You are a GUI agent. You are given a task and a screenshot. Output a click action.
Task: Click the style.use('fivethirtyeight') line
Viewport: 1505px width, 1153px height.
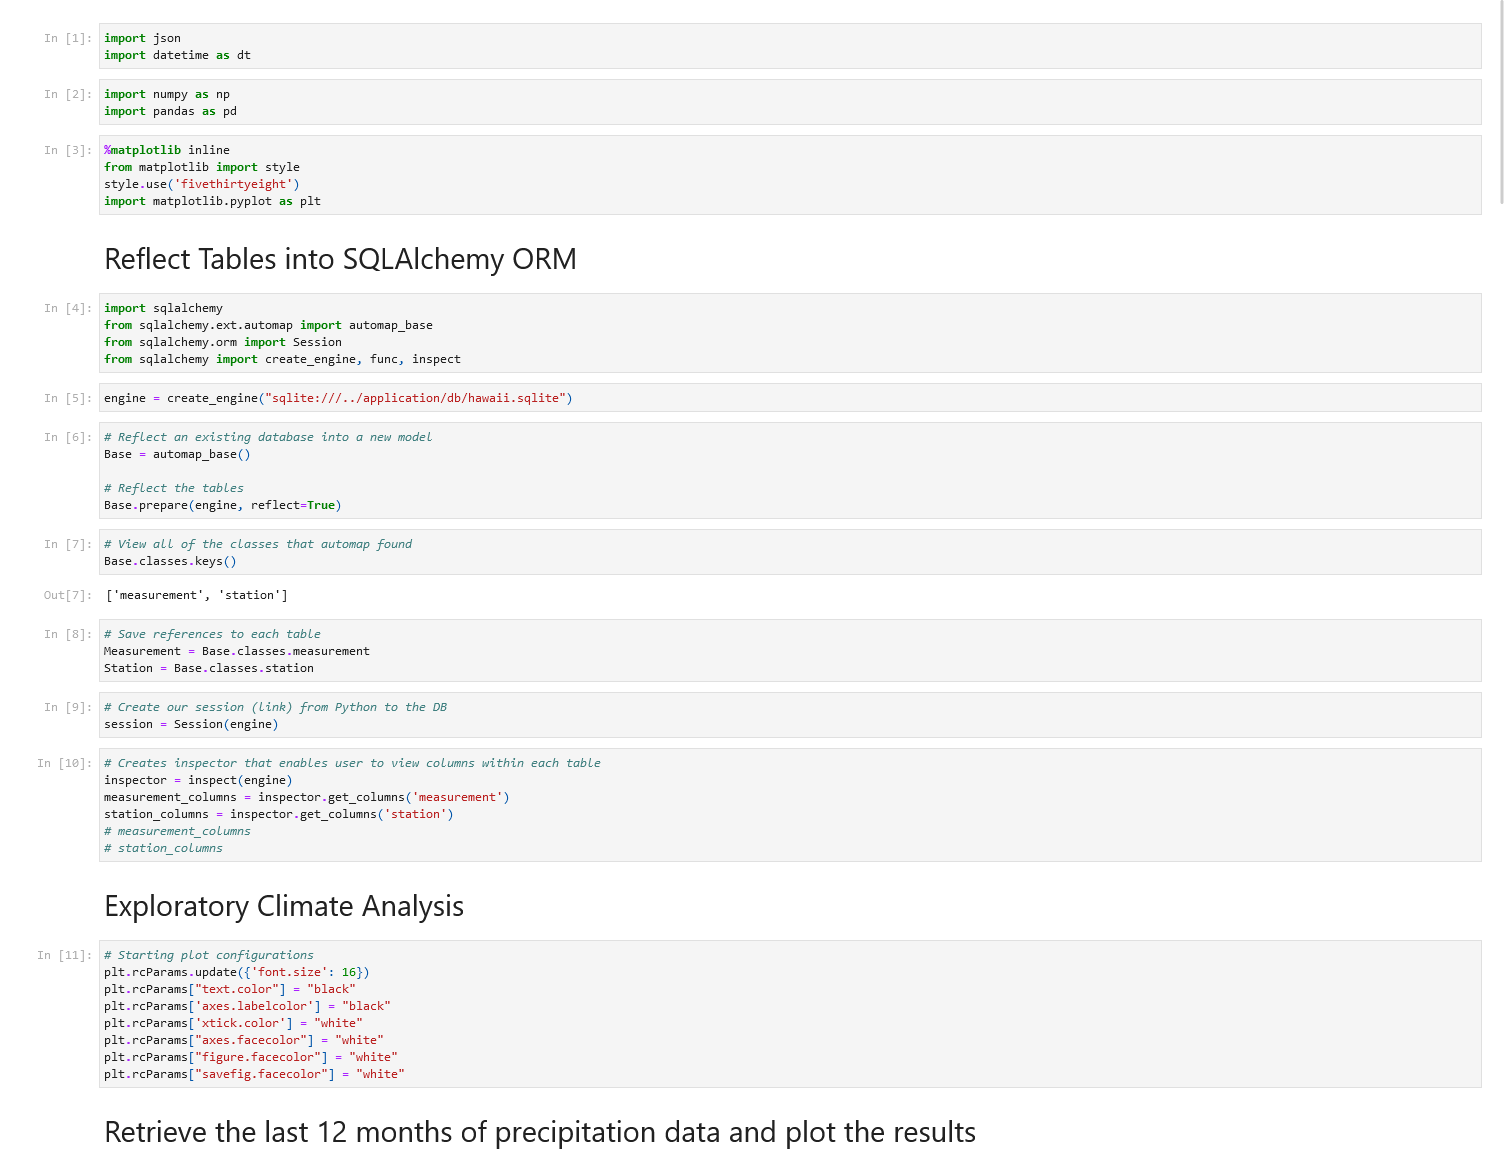tap(202, 184)
